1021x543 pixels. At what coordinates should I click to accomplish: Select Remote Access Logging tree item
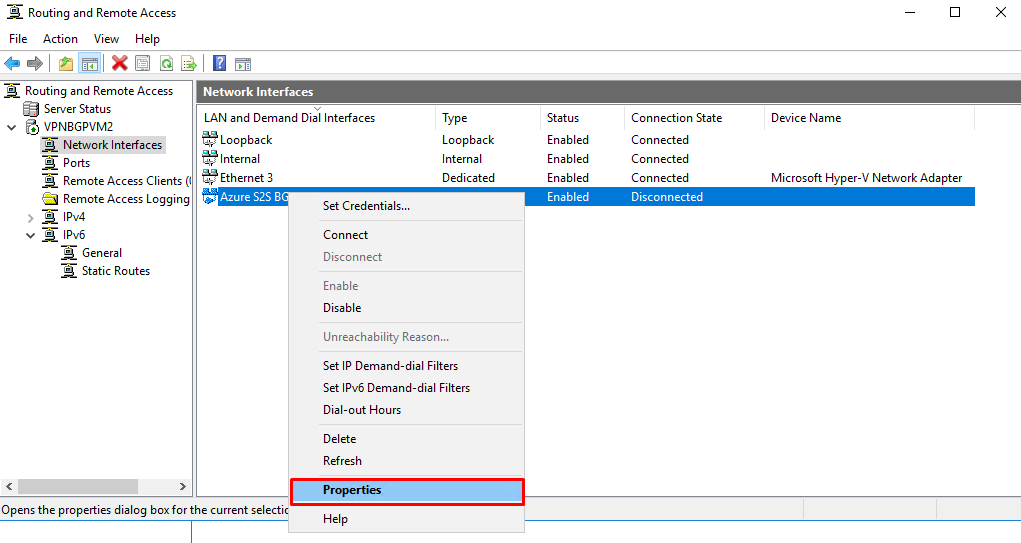click(x=125, y=199)
